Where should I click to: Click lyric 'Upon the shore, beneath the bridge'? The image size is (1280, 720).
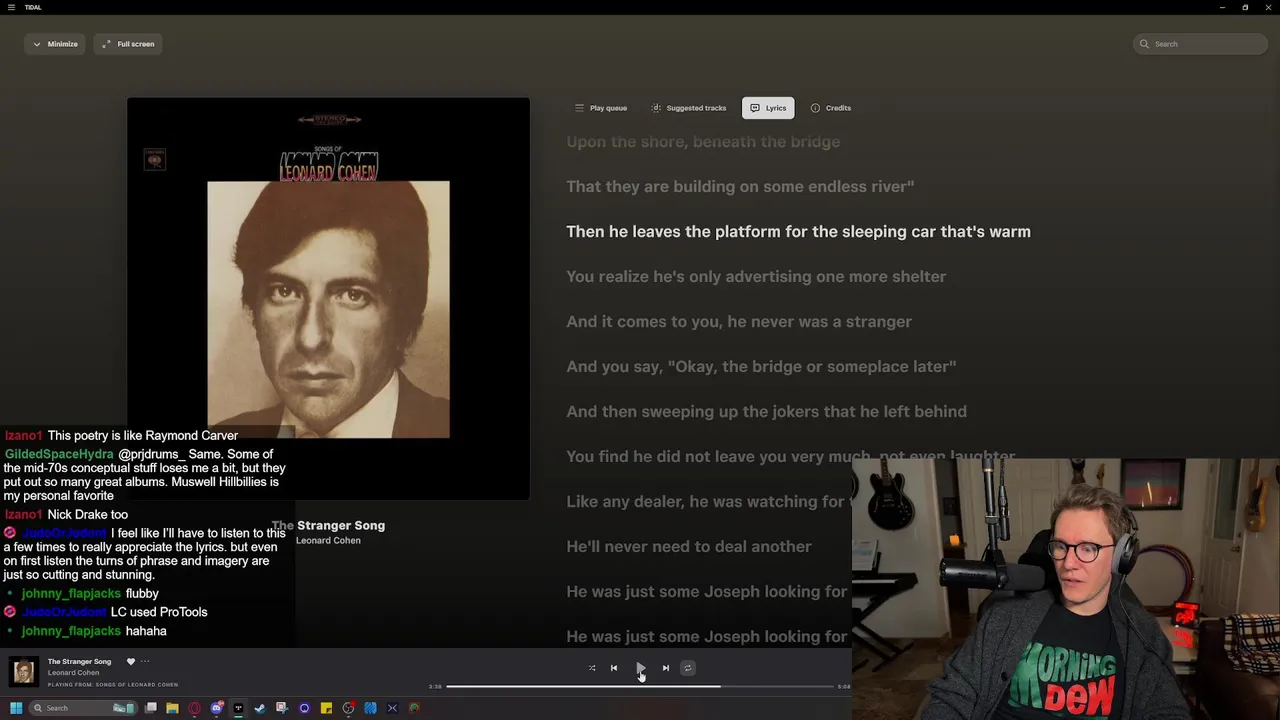(x=703, y=141)
